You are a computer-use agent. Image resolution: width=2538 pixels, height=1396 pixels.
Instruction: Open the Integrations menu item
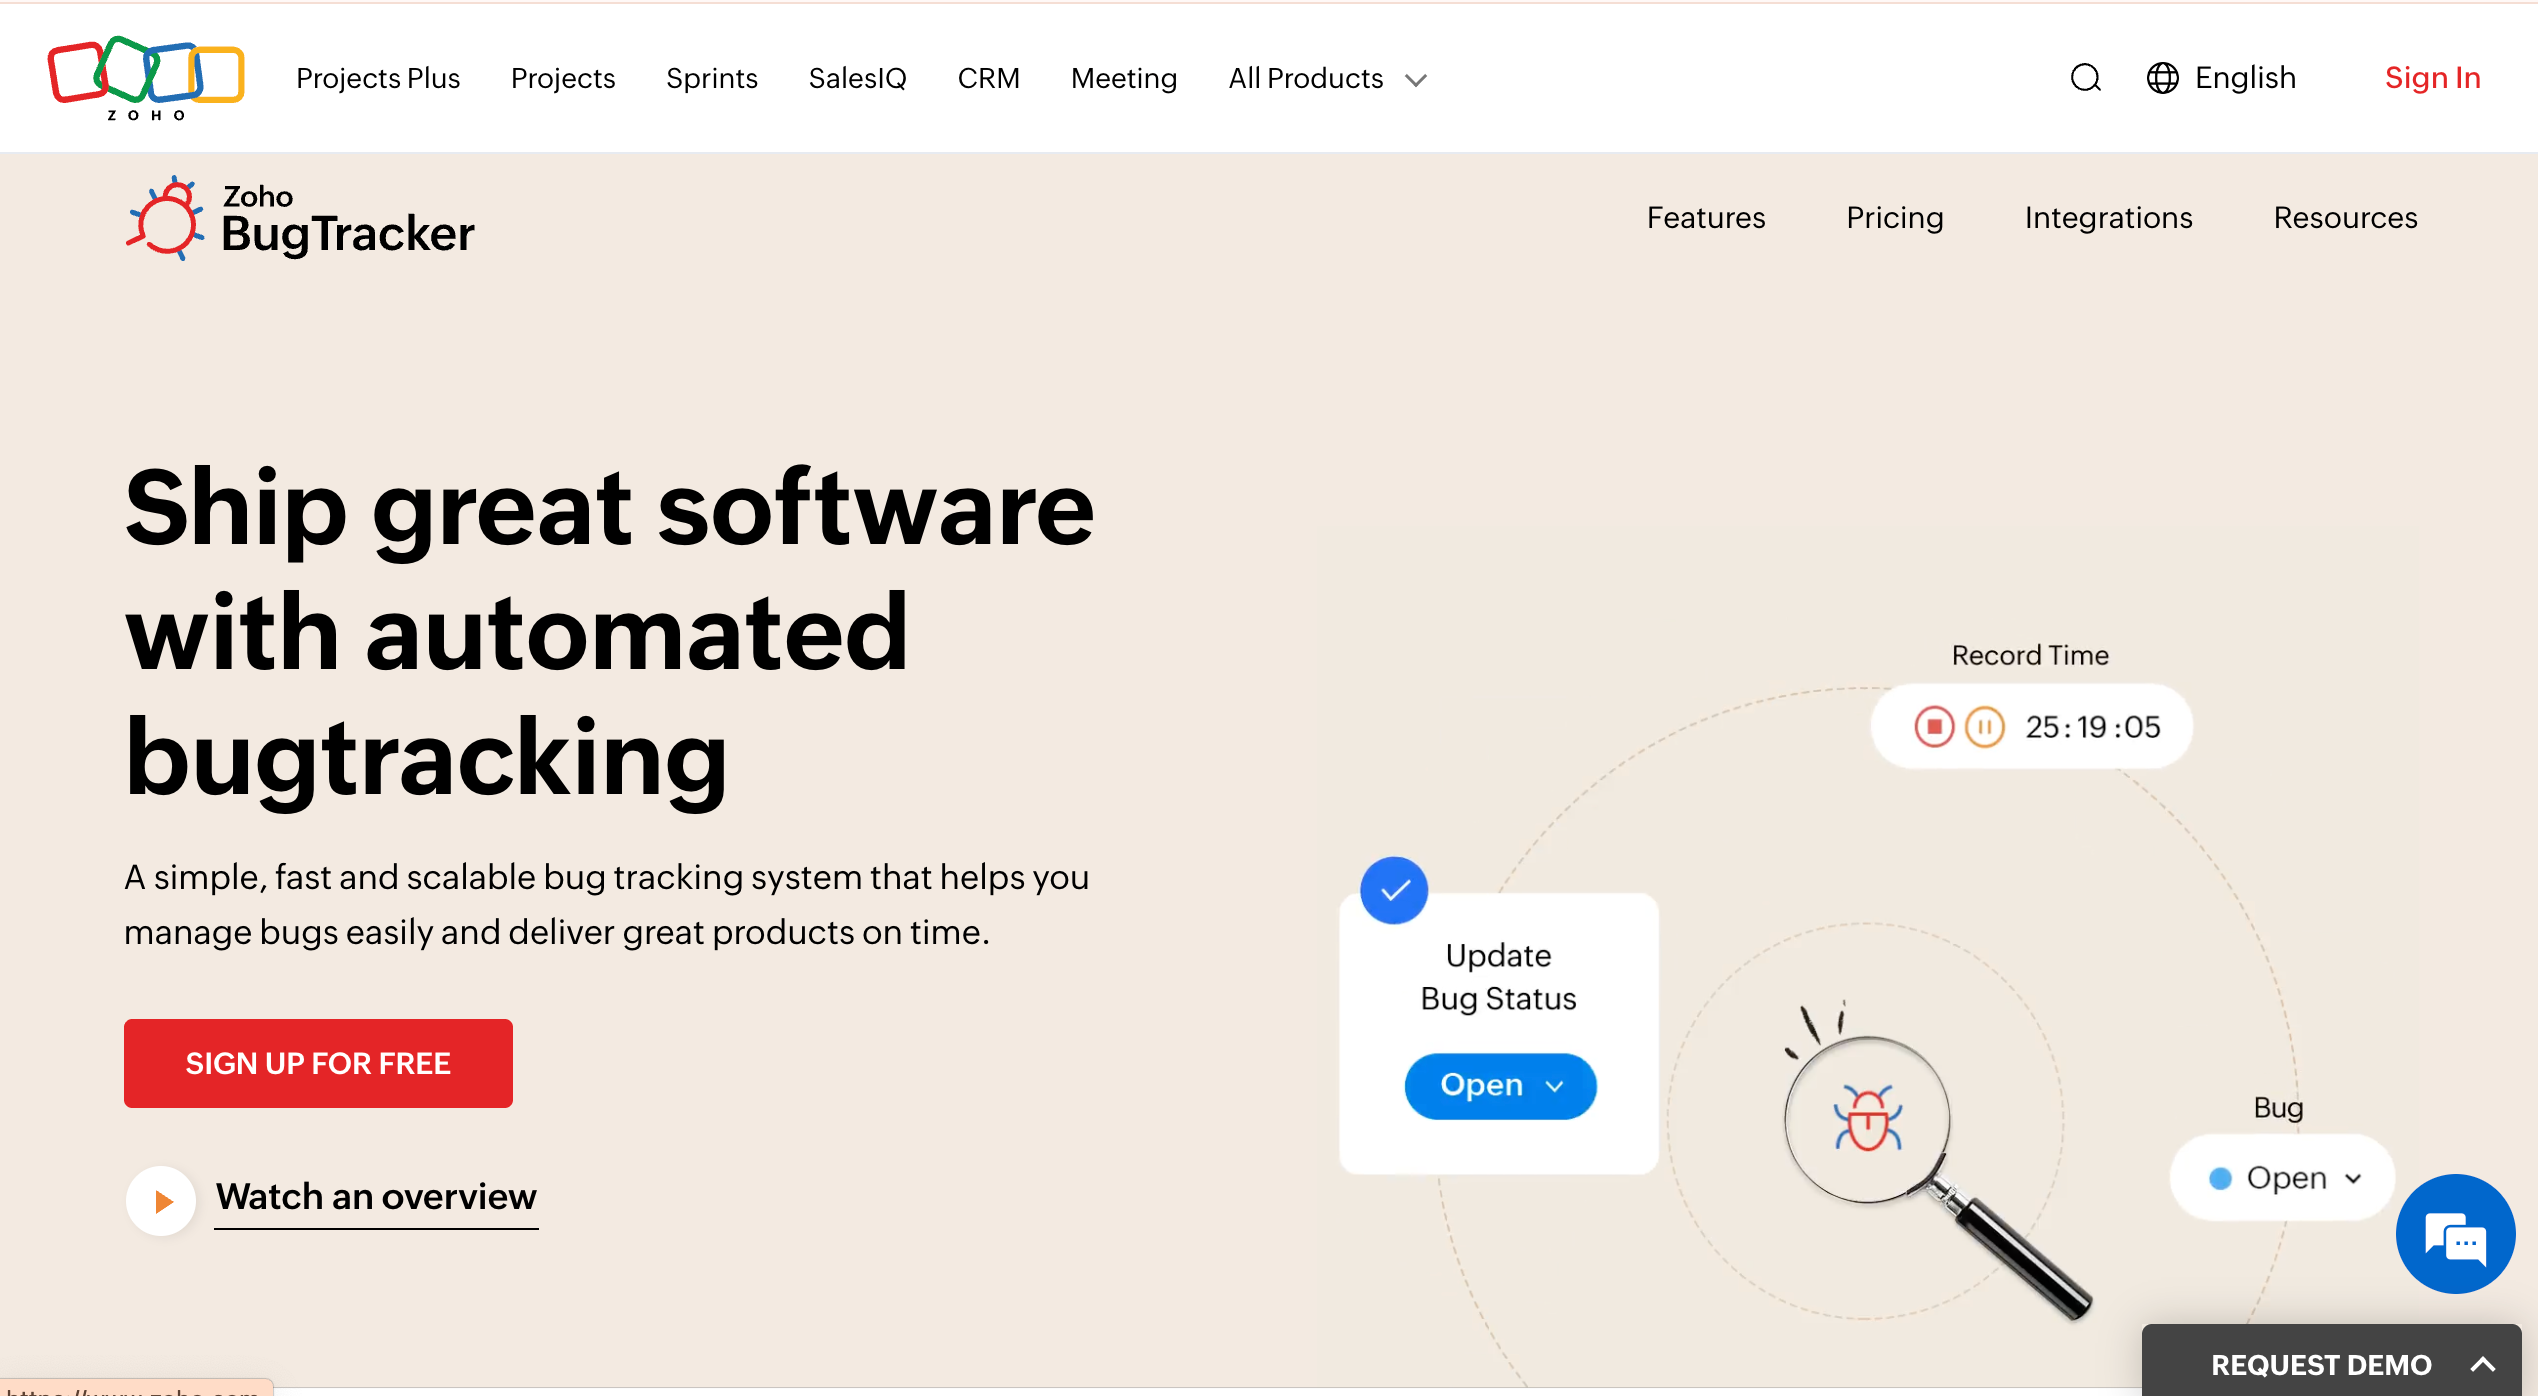tap(2108, 218)
